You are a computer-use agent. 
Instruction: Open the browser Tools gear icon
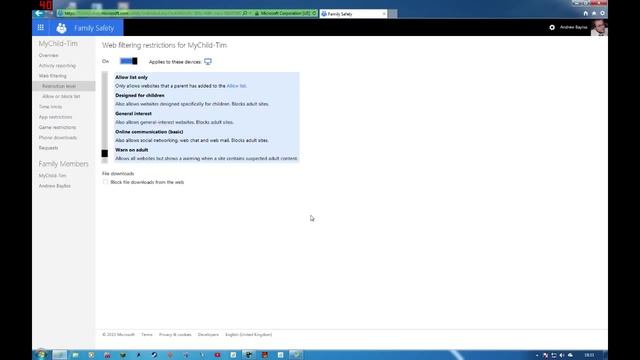602,13
